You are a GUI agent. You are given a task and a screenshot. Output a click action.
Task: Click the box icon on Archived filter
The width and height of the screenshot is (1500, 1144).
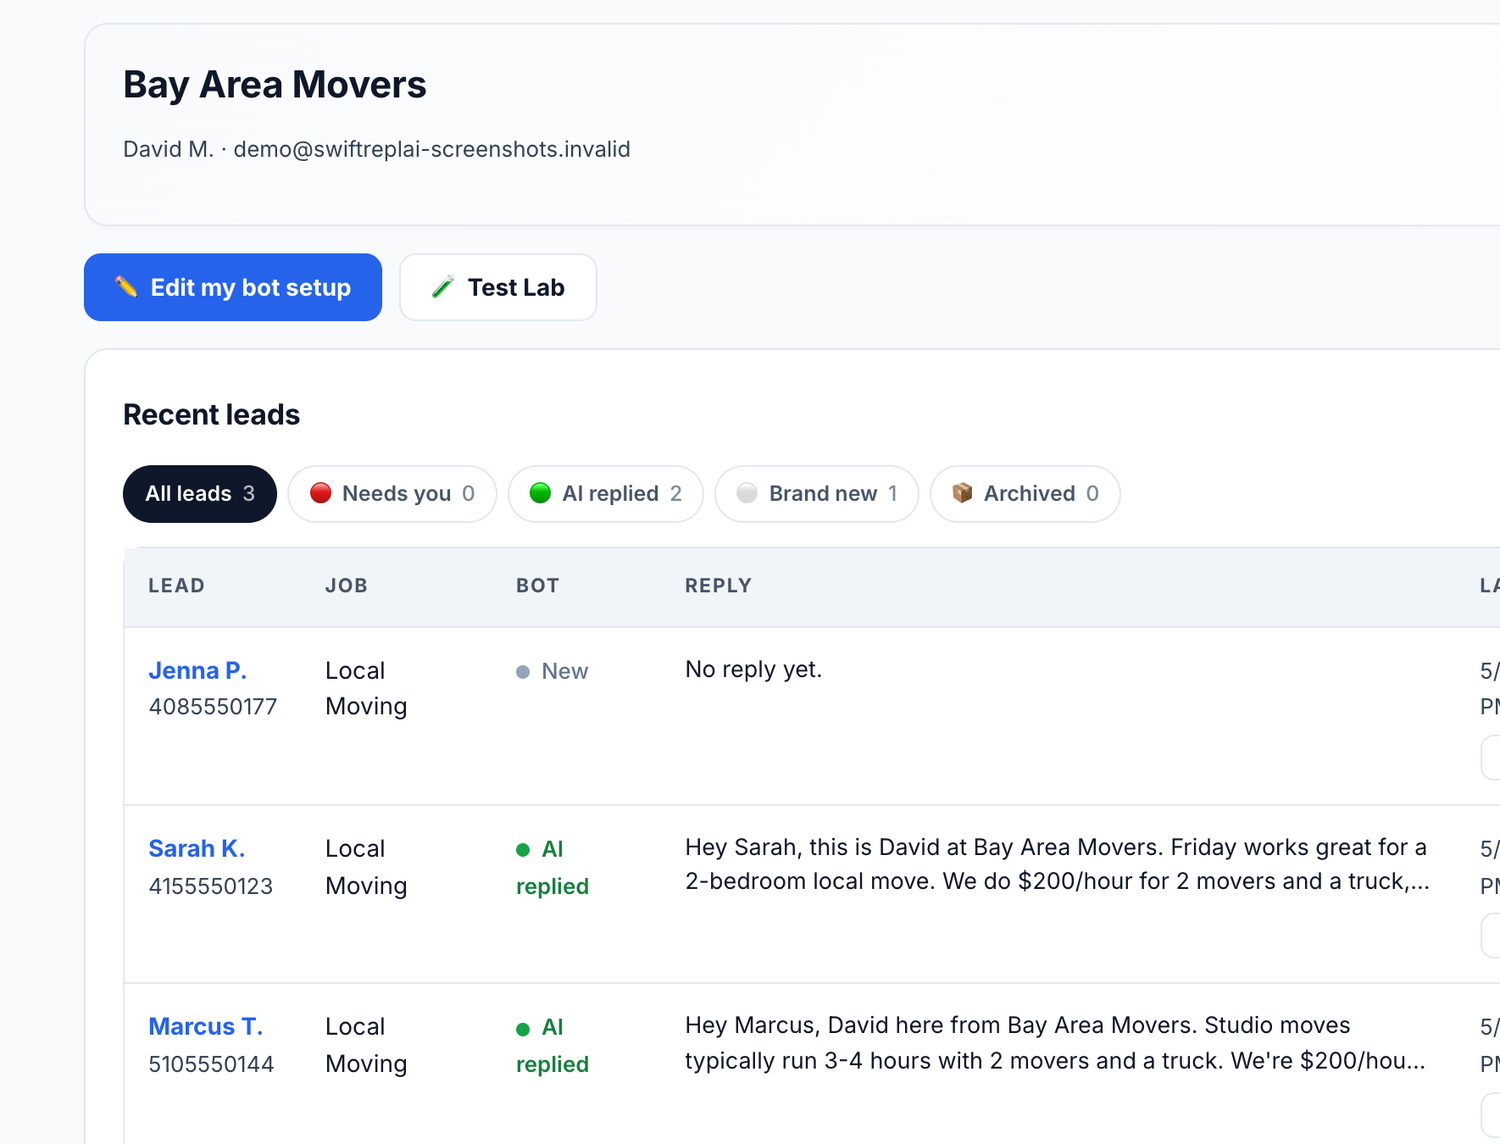pyautogui.click(x=962, y=493)
